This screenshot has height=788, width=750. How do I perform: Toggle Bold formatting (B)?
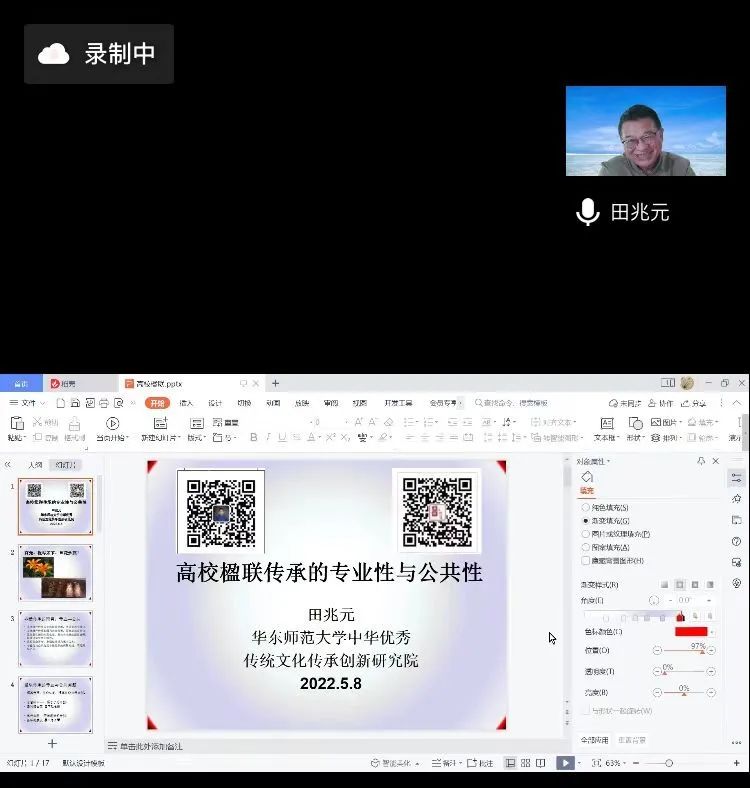click(x=253, y=437)
